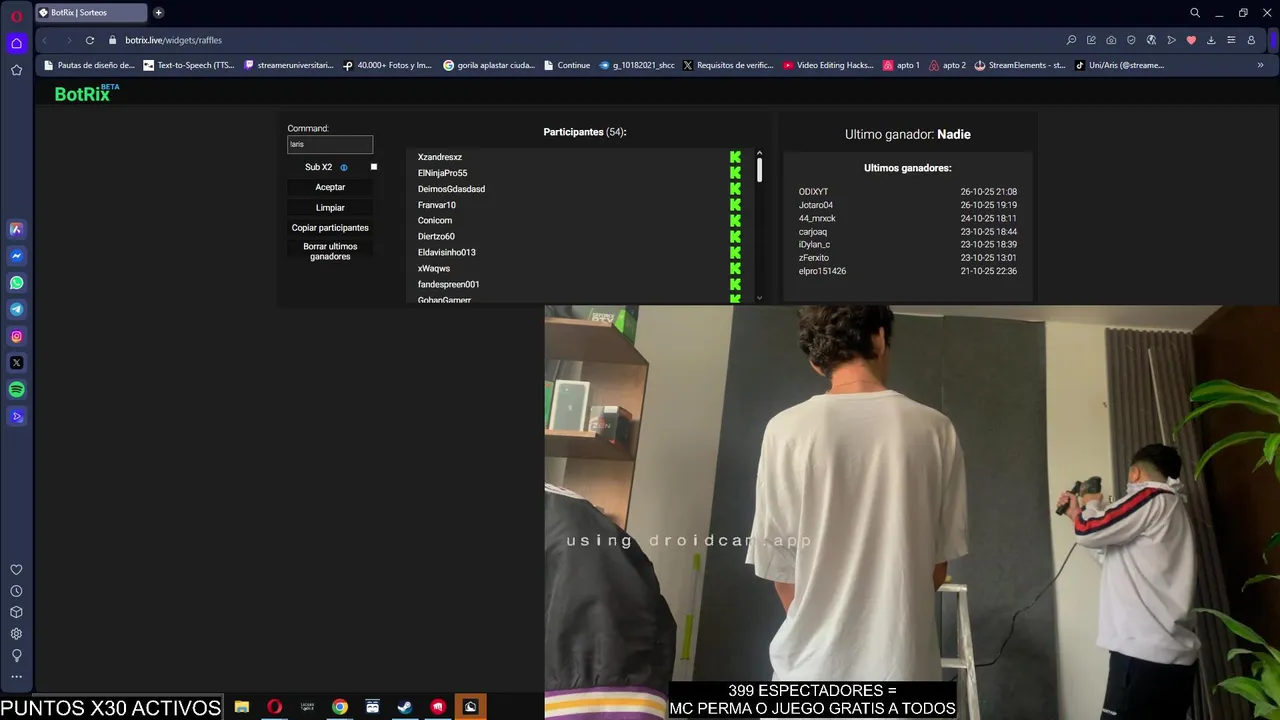Open history clock icon in the sidebar
Screen dimensions: 1280x720
coord(16,591)
